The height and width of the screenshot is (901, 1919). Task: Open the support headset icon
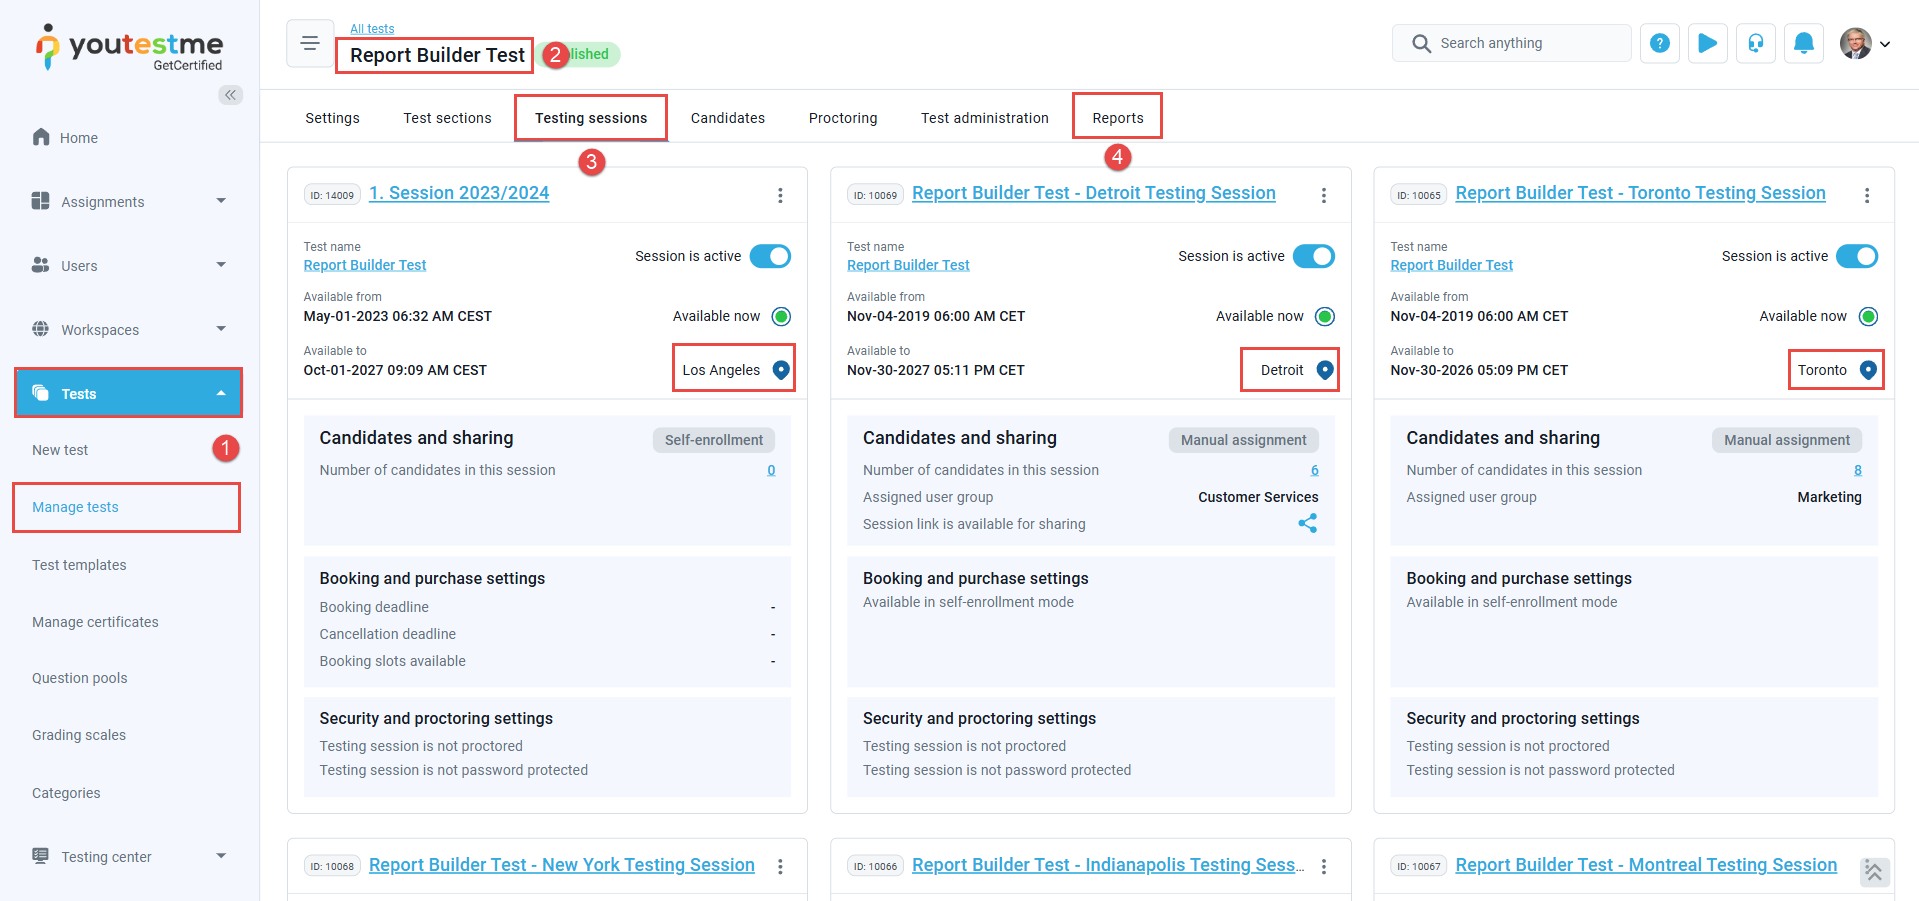1756,43
